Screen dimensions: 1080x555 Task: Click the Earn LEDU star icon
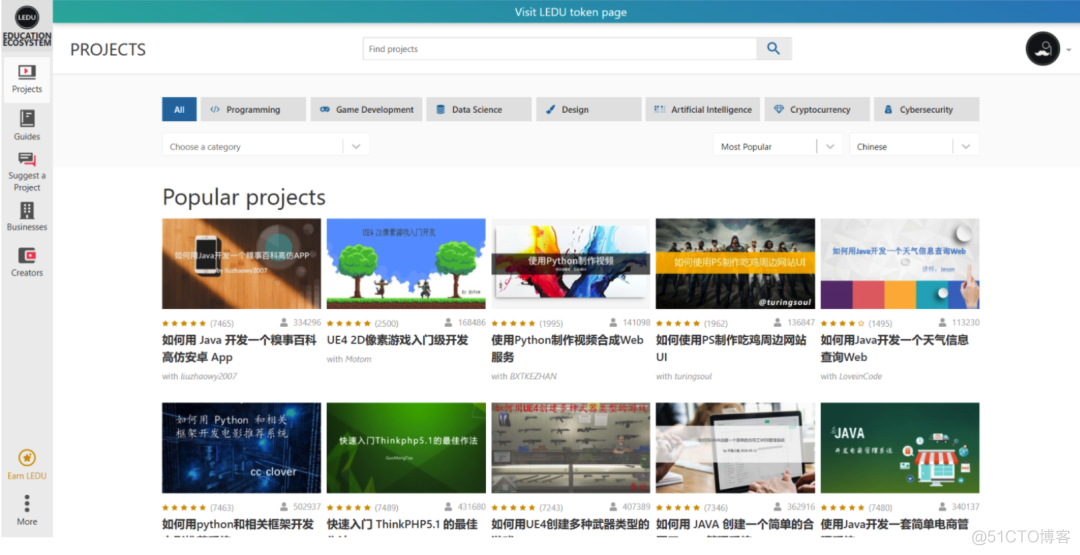pyautogui.click(x=27, y=458)
